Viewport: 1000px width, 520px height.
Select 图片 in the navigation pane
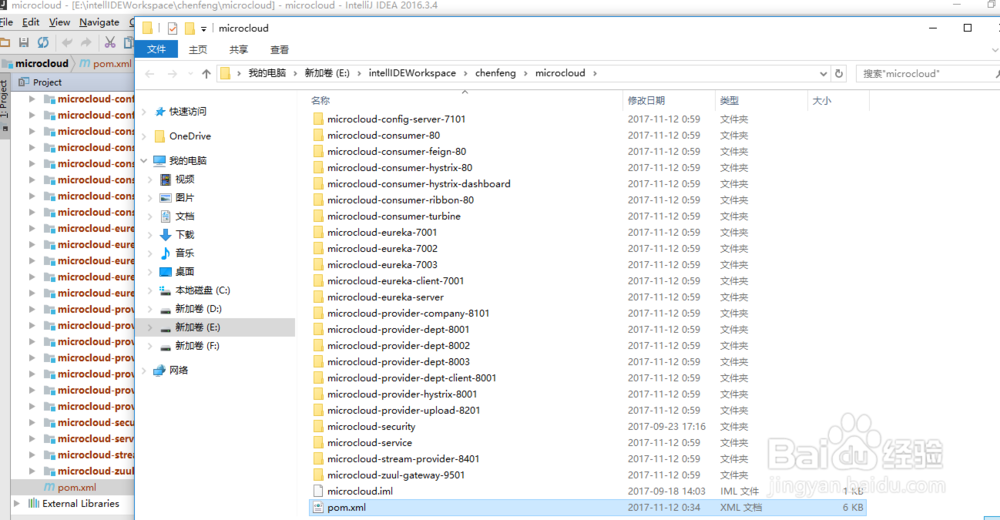pos(177,198)
